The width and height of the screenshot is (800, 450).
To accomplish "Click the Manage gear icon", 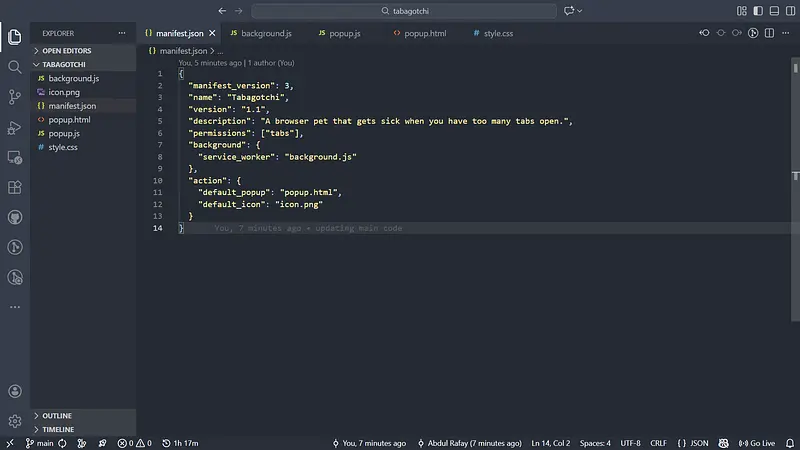I will 15,421.
